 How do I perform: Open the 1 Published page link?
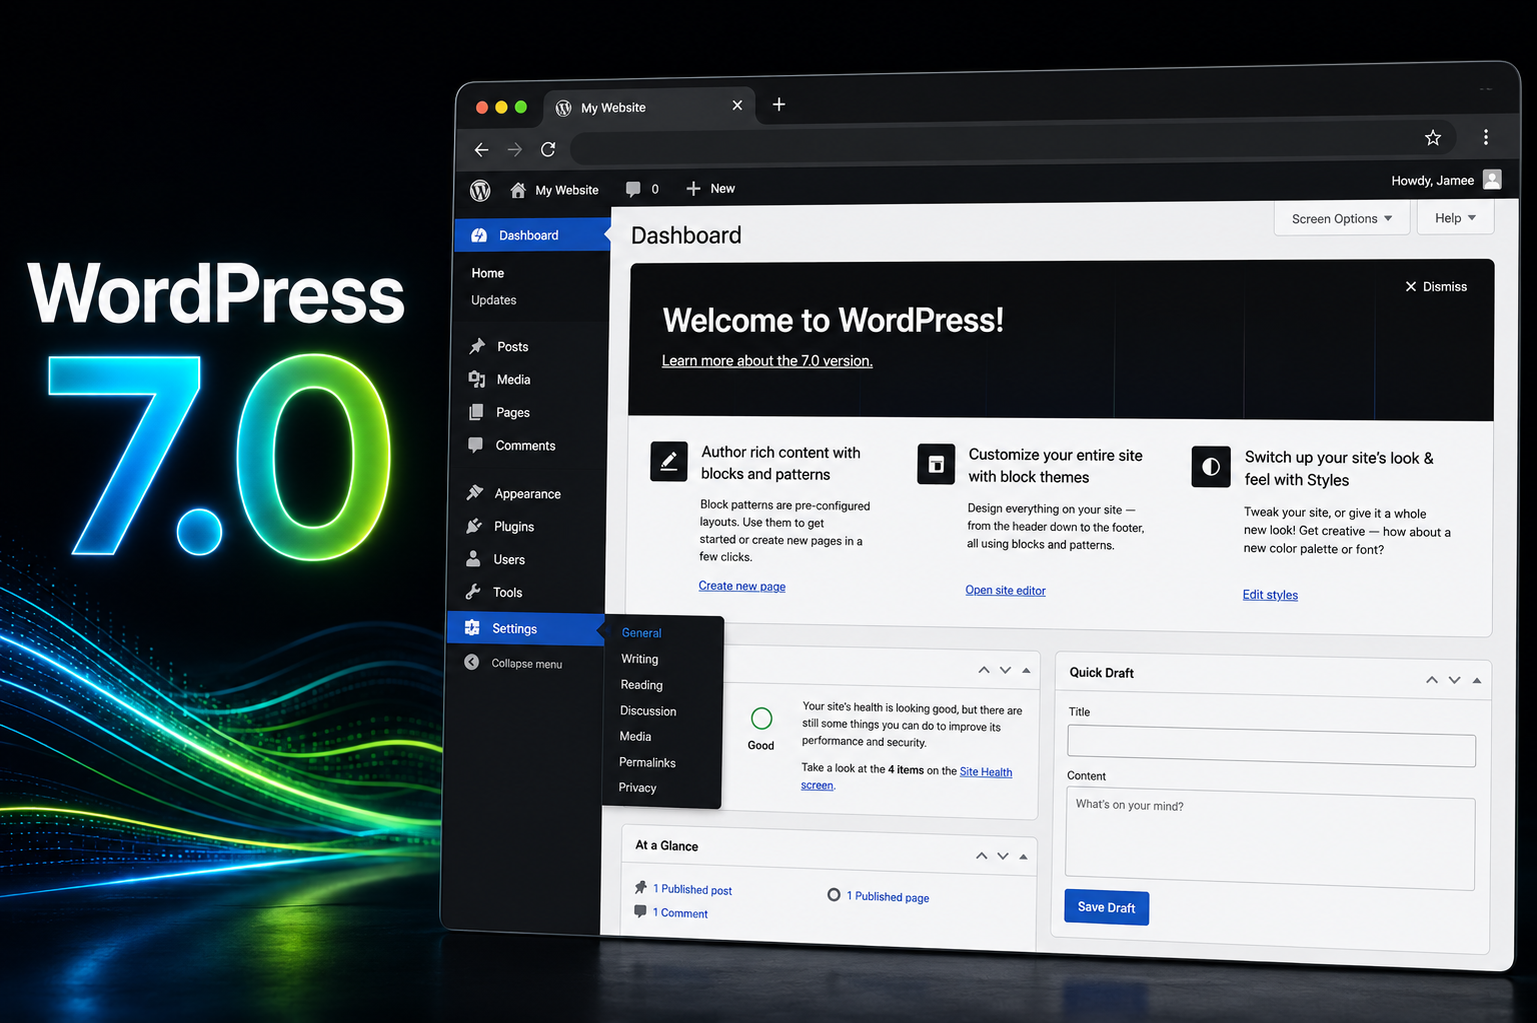coord(888,897)
